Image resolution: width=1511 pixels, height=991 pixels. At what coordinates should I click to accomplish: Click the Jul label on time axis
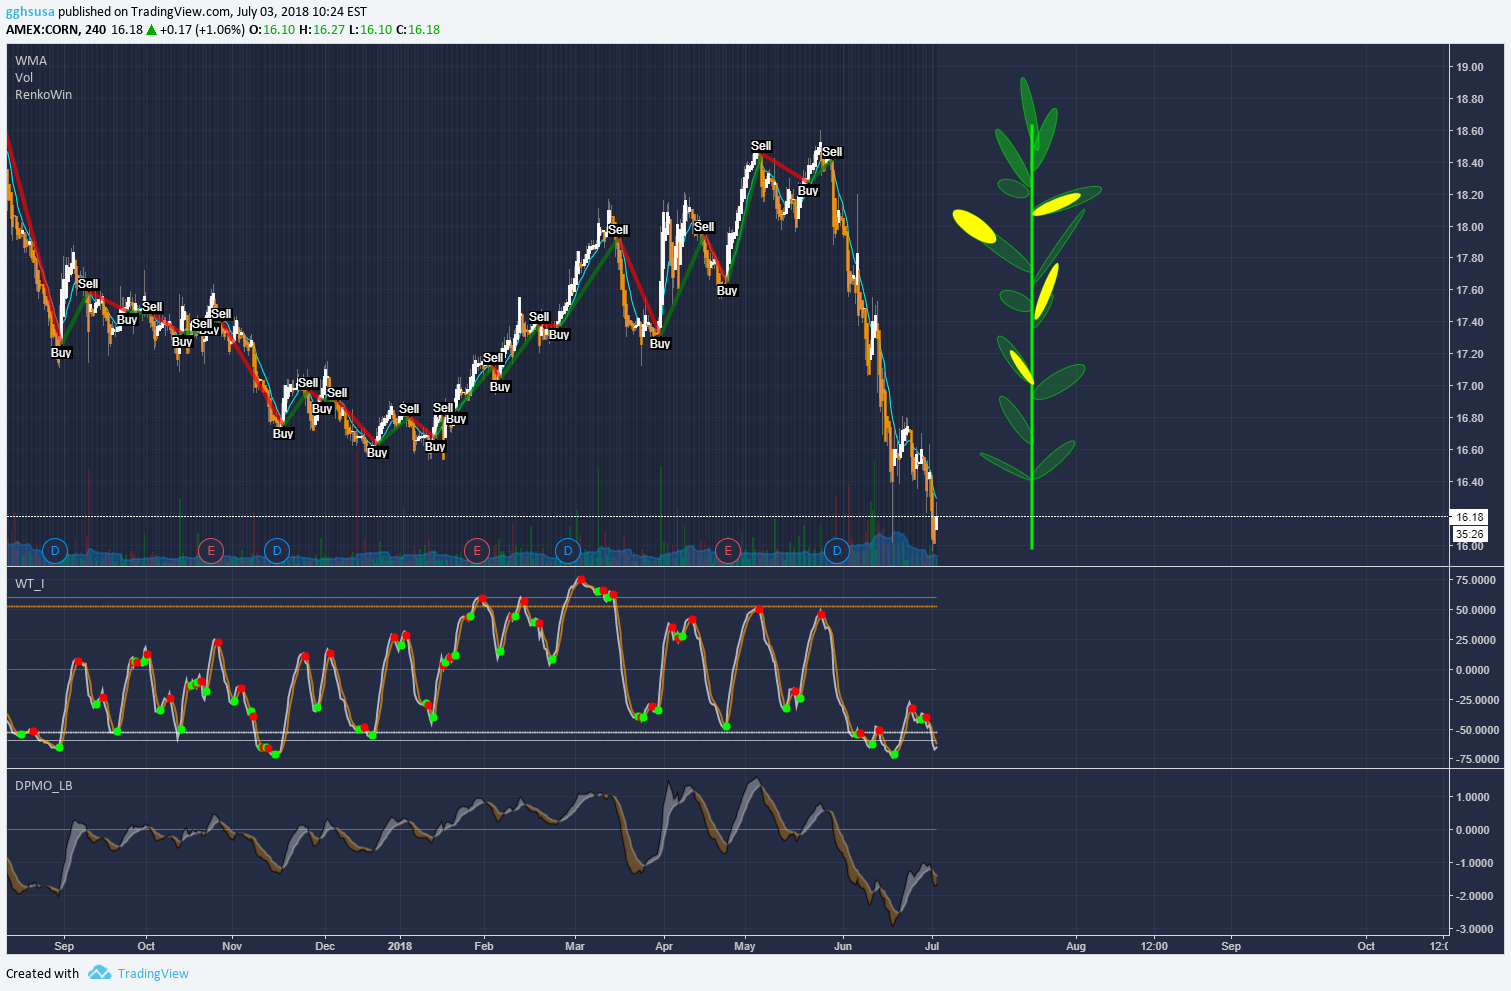pos(932,946)
